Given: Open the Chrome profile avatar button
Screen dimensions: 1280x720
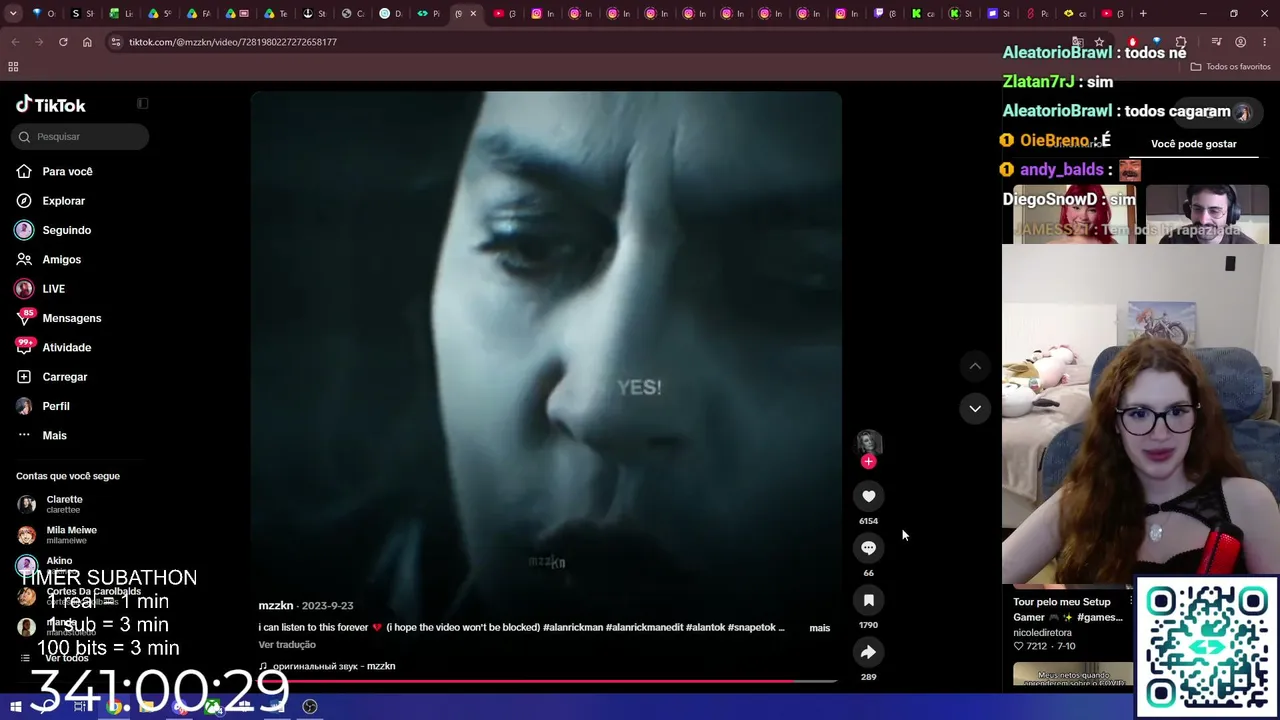Looking at the screenshot, I should coord(1240,42).
